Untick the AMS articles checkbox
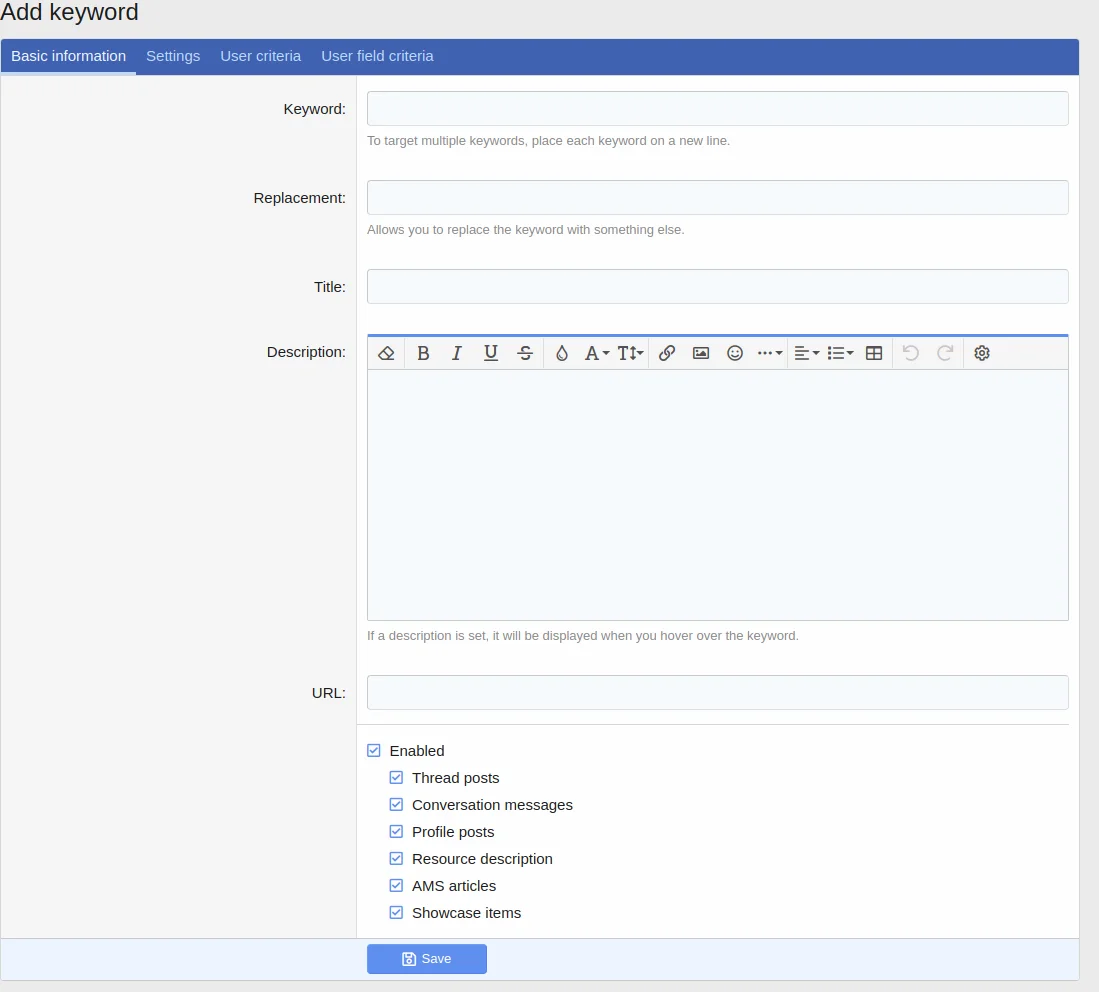This screenshot has height=992, width=1099. 397,886
